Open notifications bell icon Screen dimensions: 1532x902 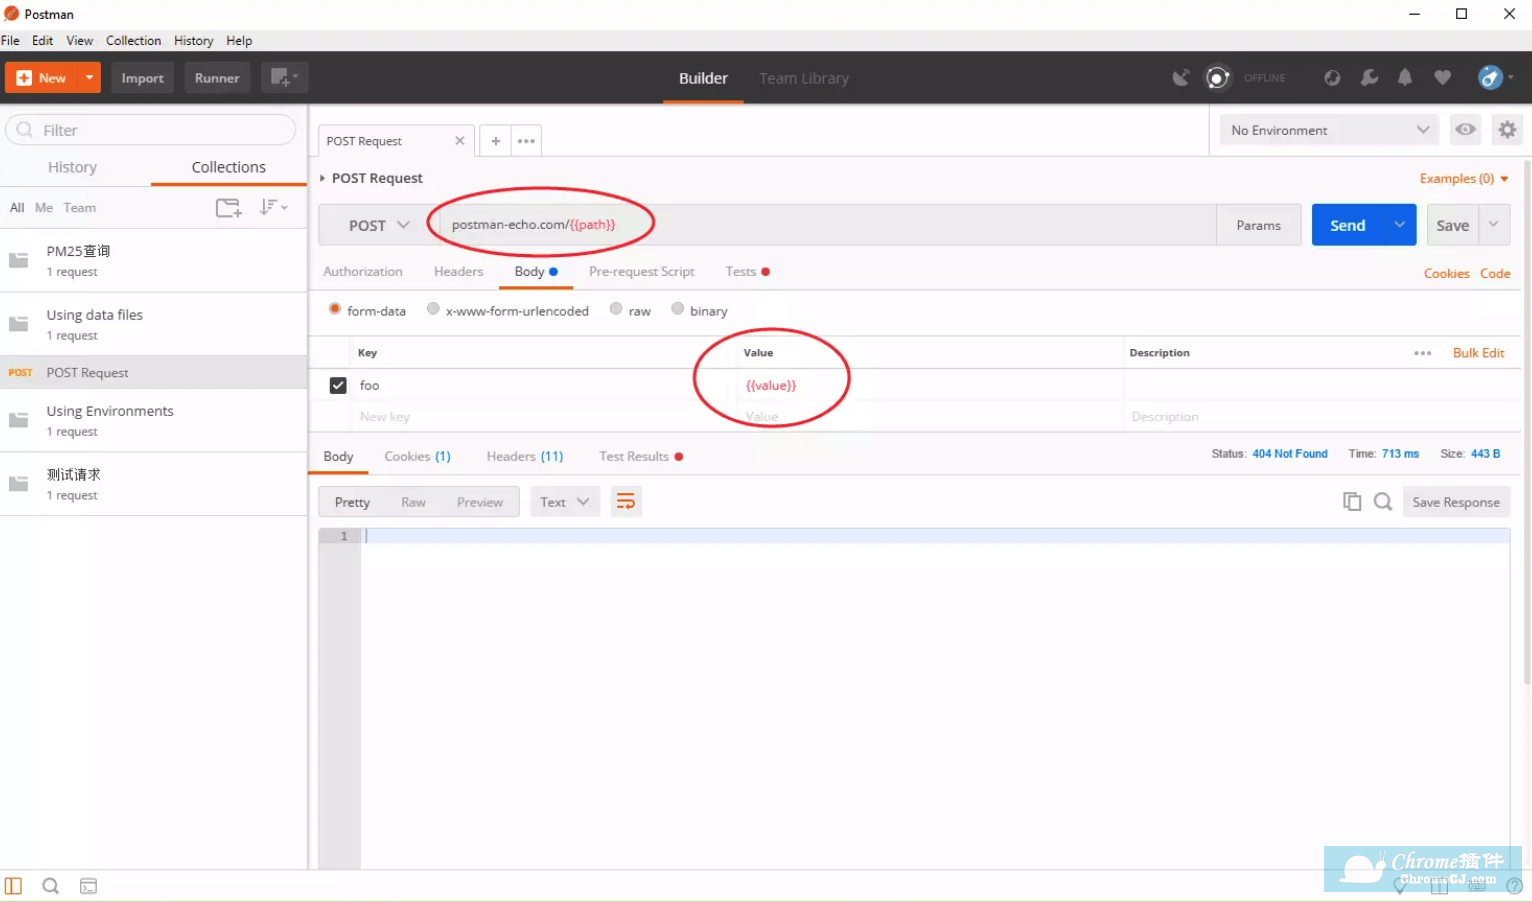tap(1405, 78)
